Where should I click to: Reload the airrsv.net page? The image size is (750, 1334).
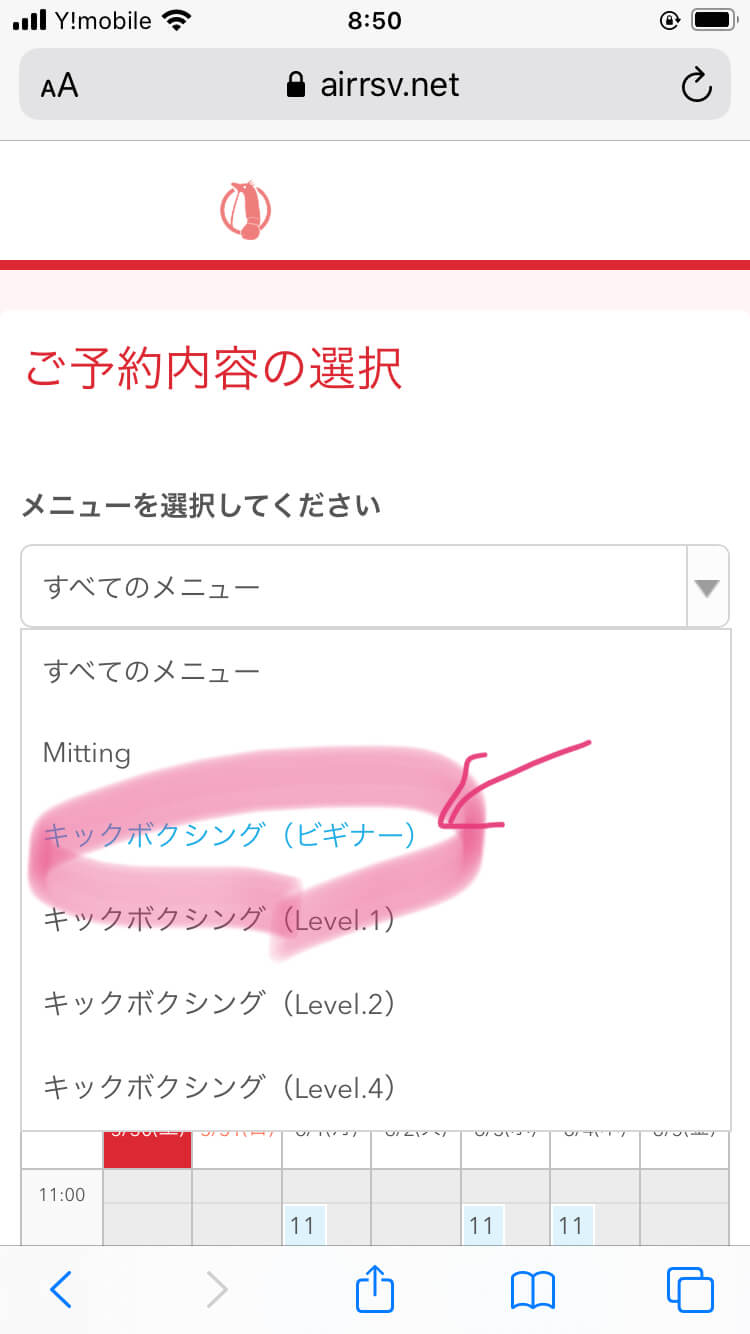pos(695,86)
